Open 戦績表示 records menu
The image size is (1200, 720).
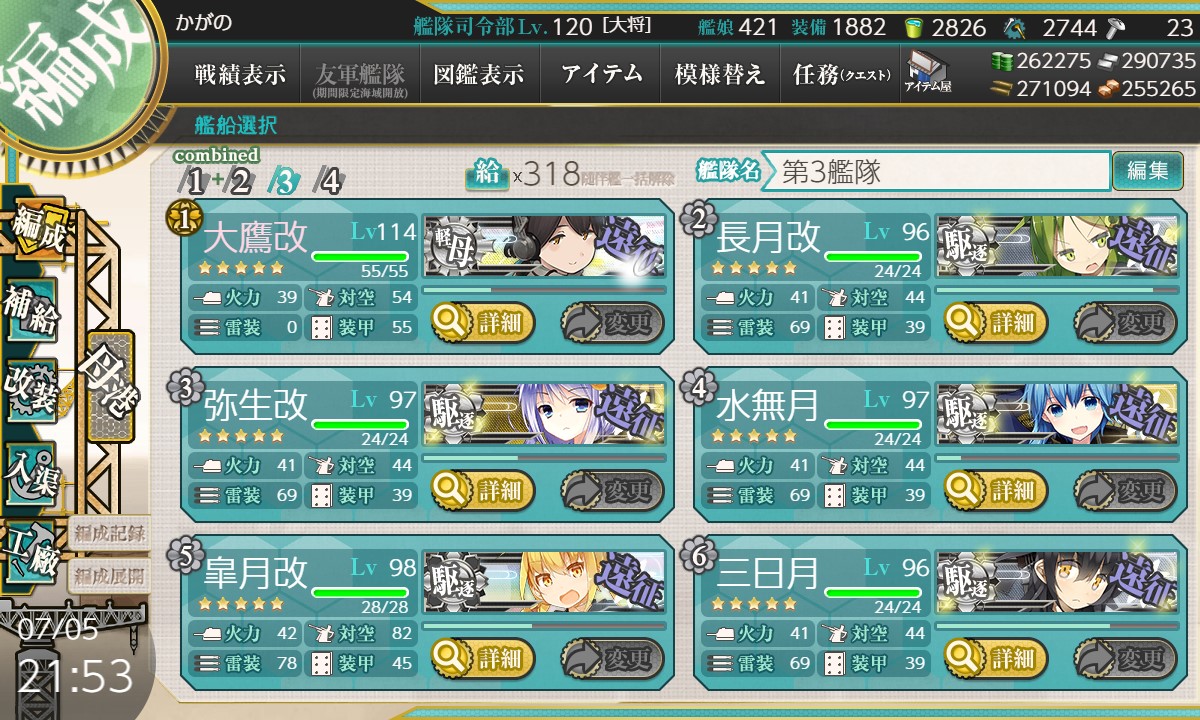point(240,74)
